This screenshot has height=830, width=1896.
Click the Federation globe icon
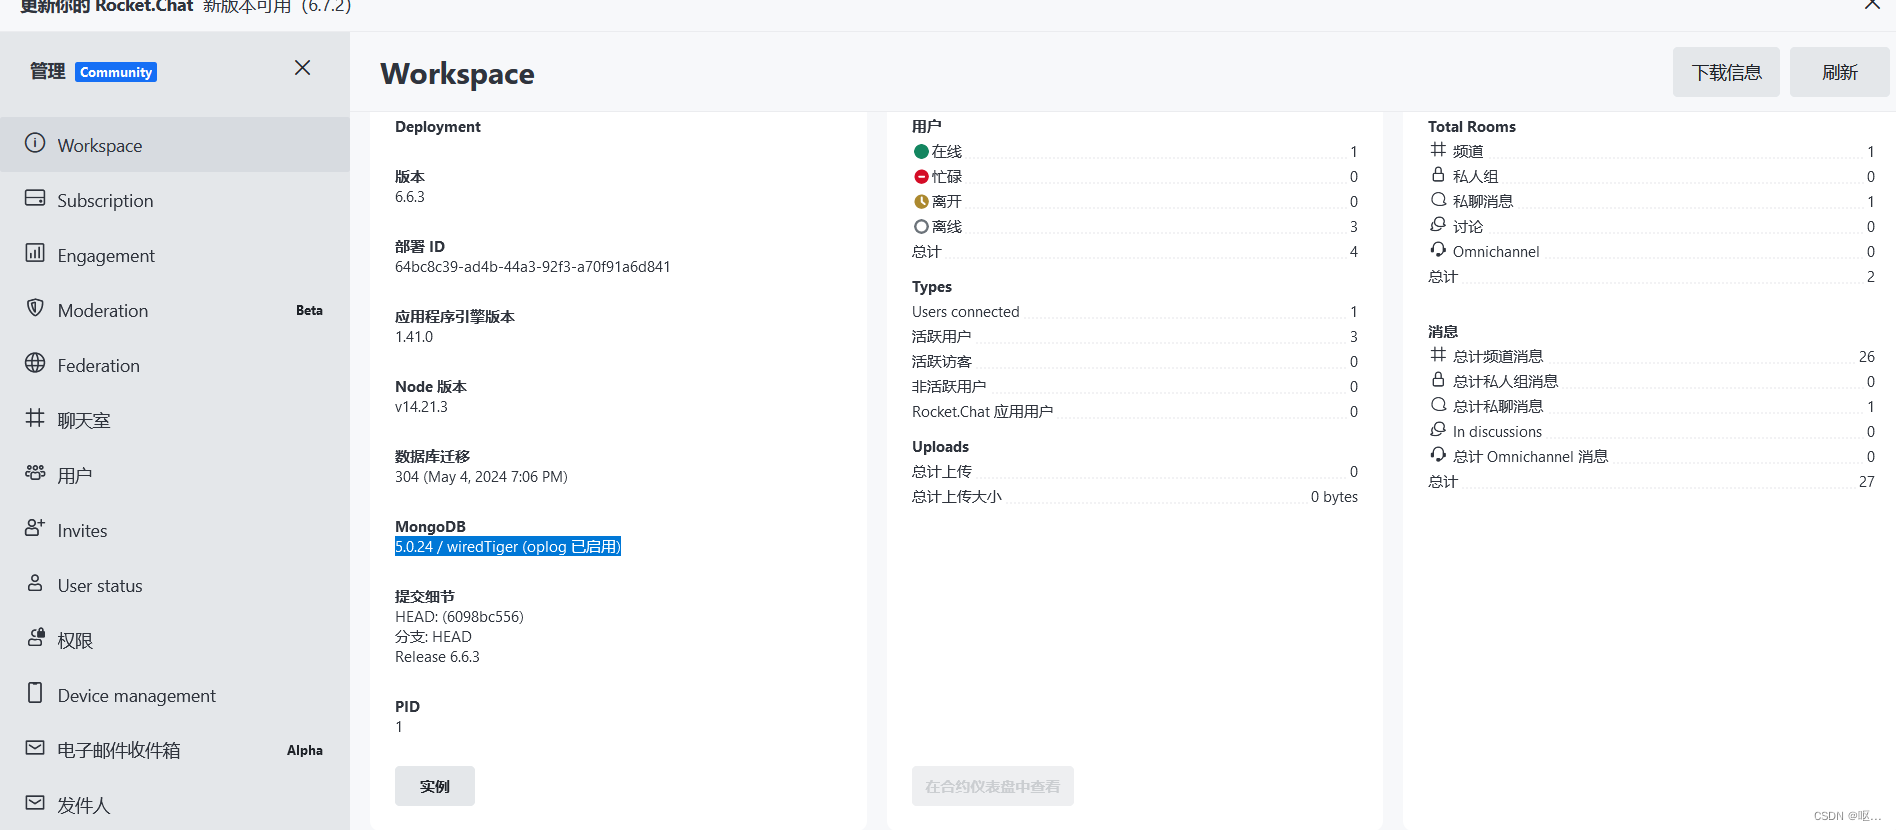pos(35,363)
